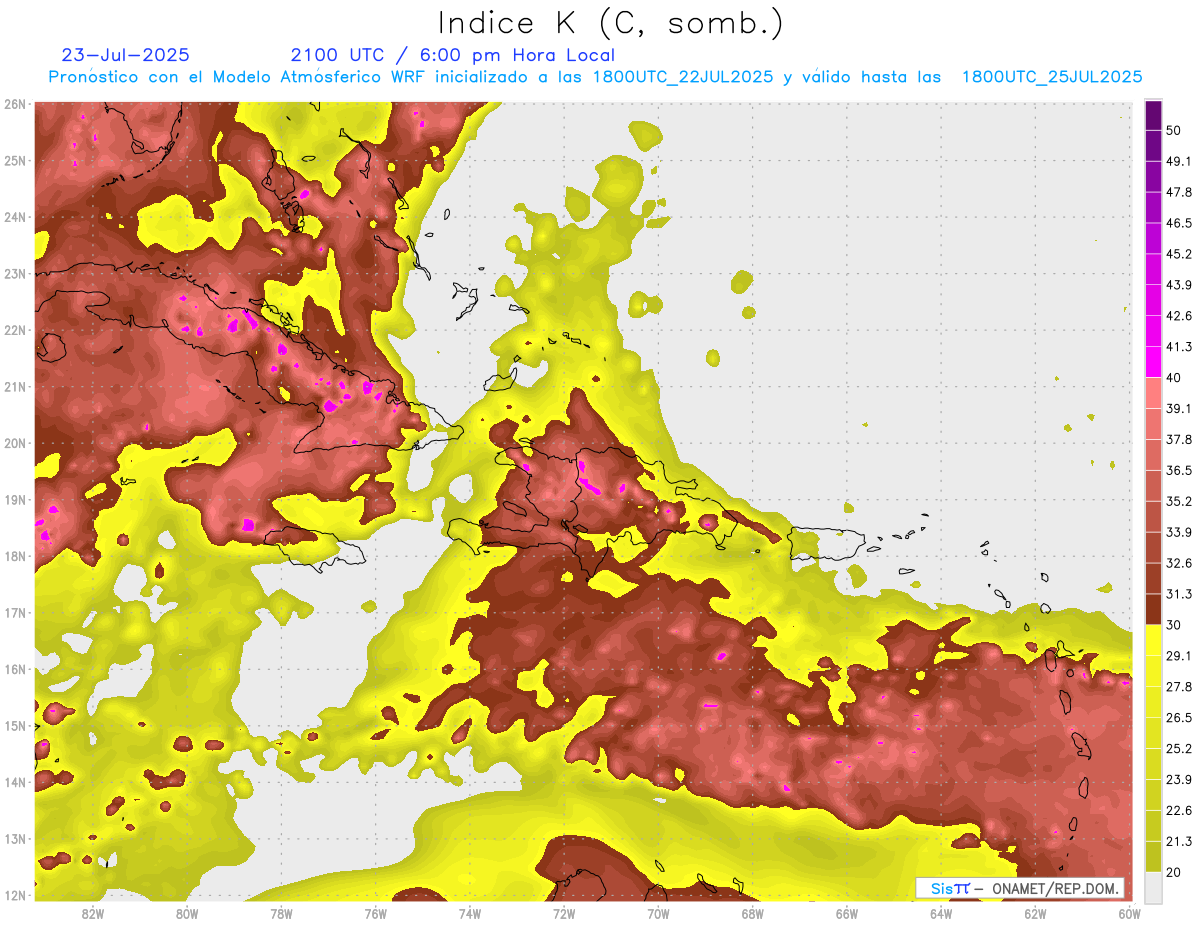Image resolution: width=1200 pixels, height=927 pixels.
Task: Click the 'Indice K (C, somb.)' title
Action: tap(610, 23)
